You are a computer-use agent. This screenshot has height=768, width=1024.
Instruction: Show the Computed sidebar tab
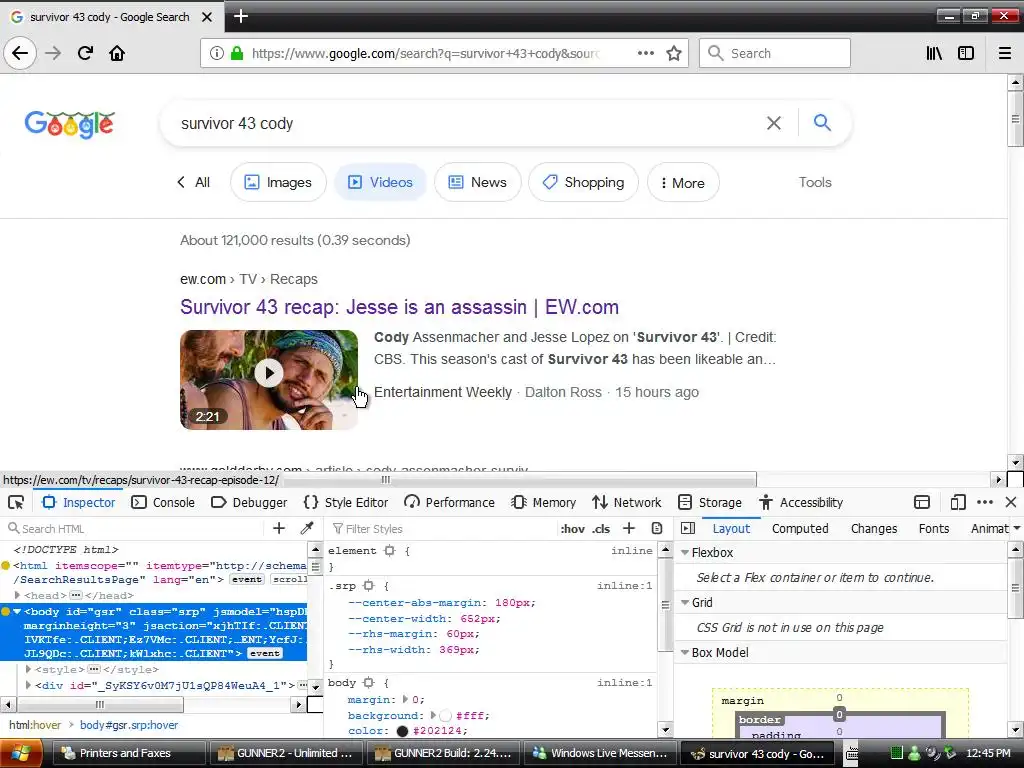800,528
